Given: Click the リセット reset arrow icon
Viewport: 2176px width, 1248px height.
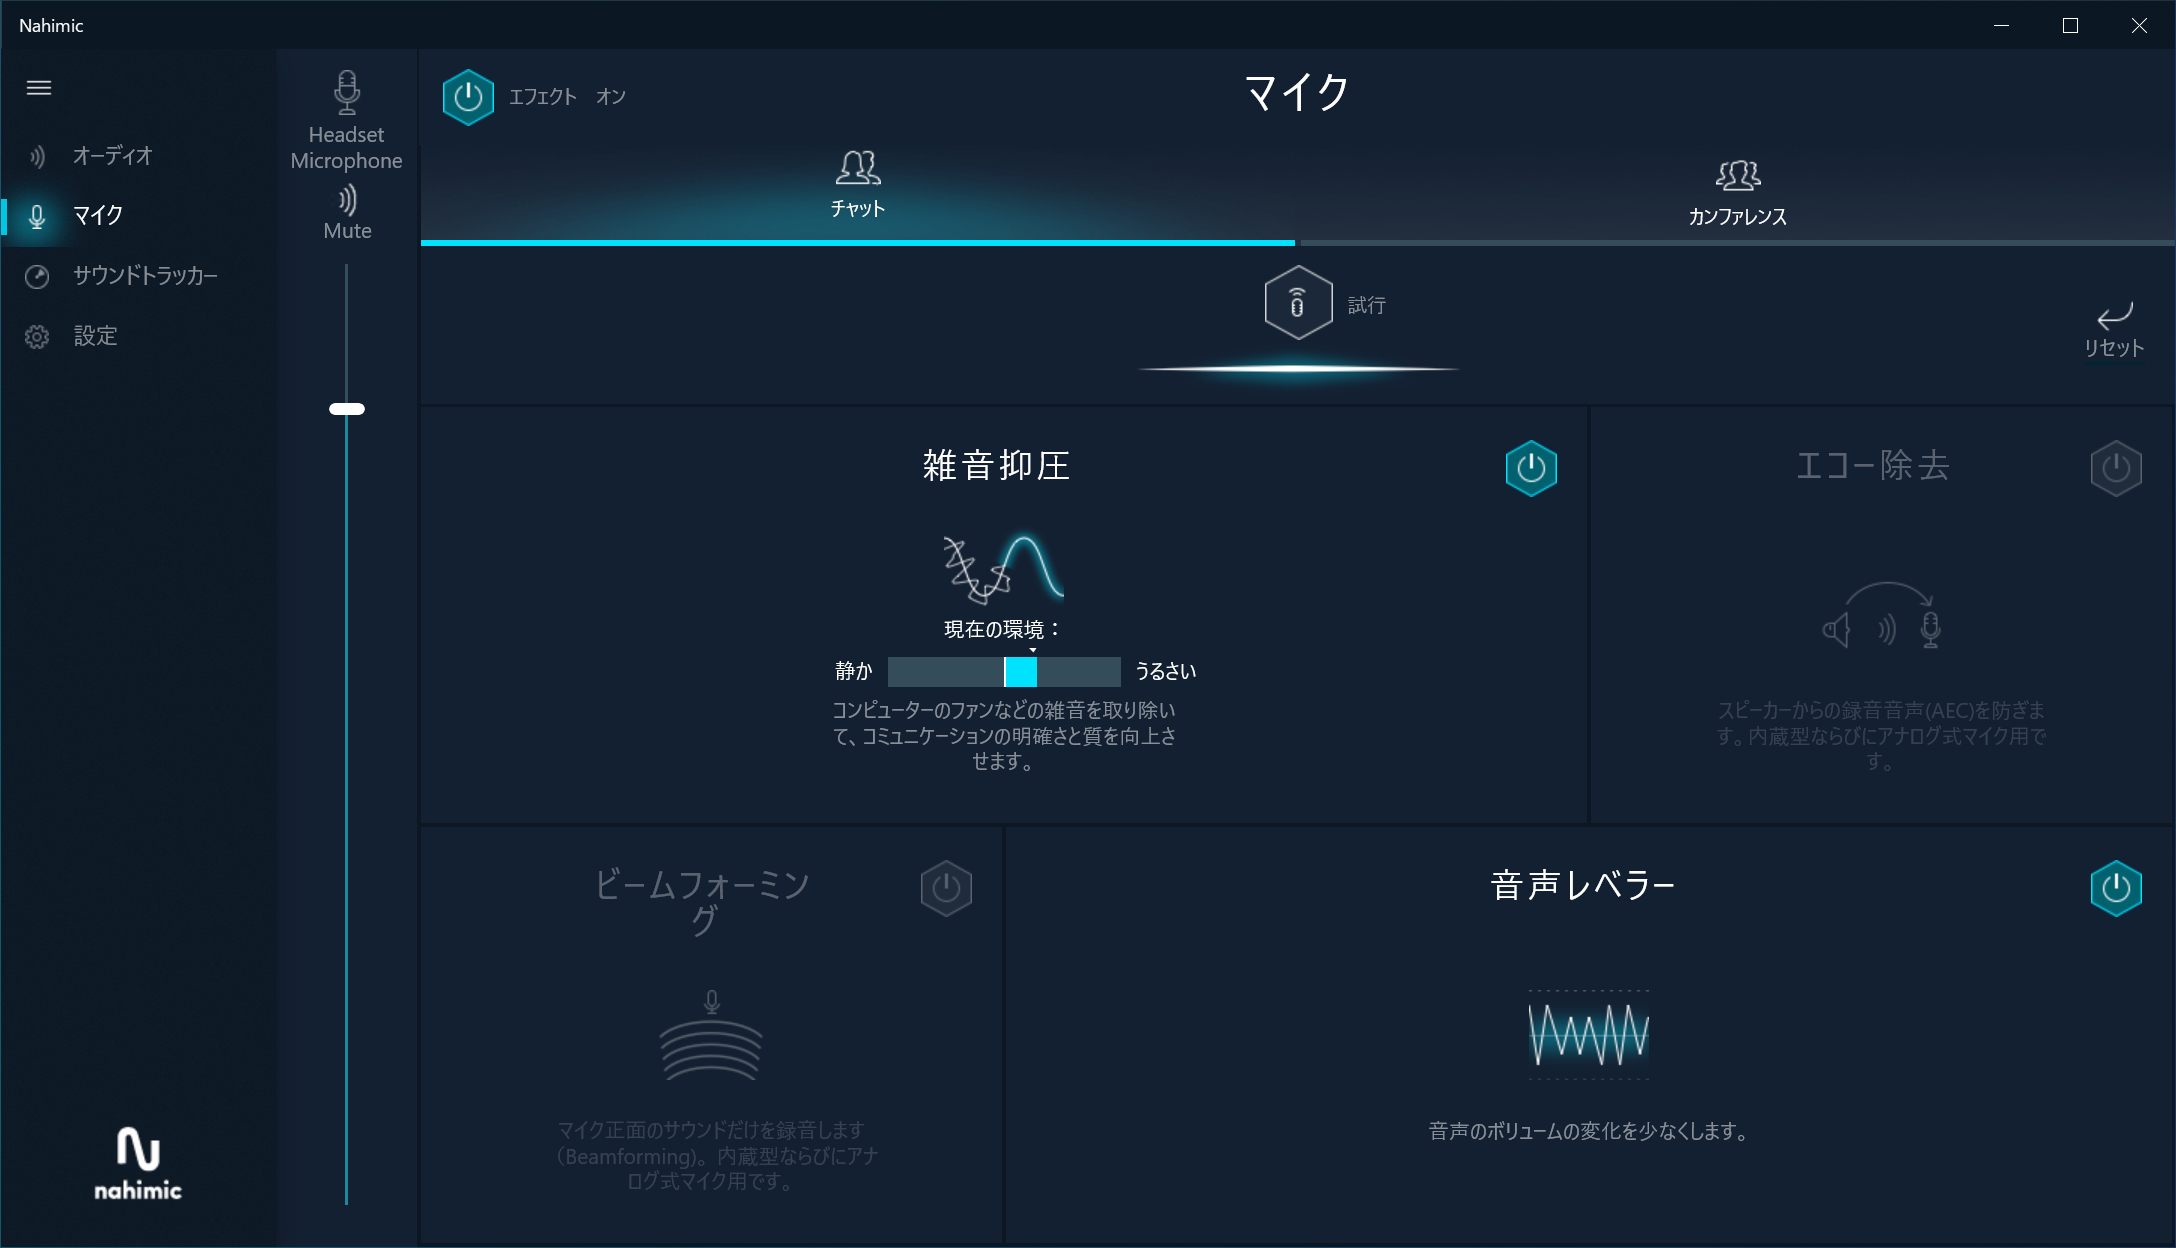Looking at the screenshot, I should click(x=2114, y=317).
